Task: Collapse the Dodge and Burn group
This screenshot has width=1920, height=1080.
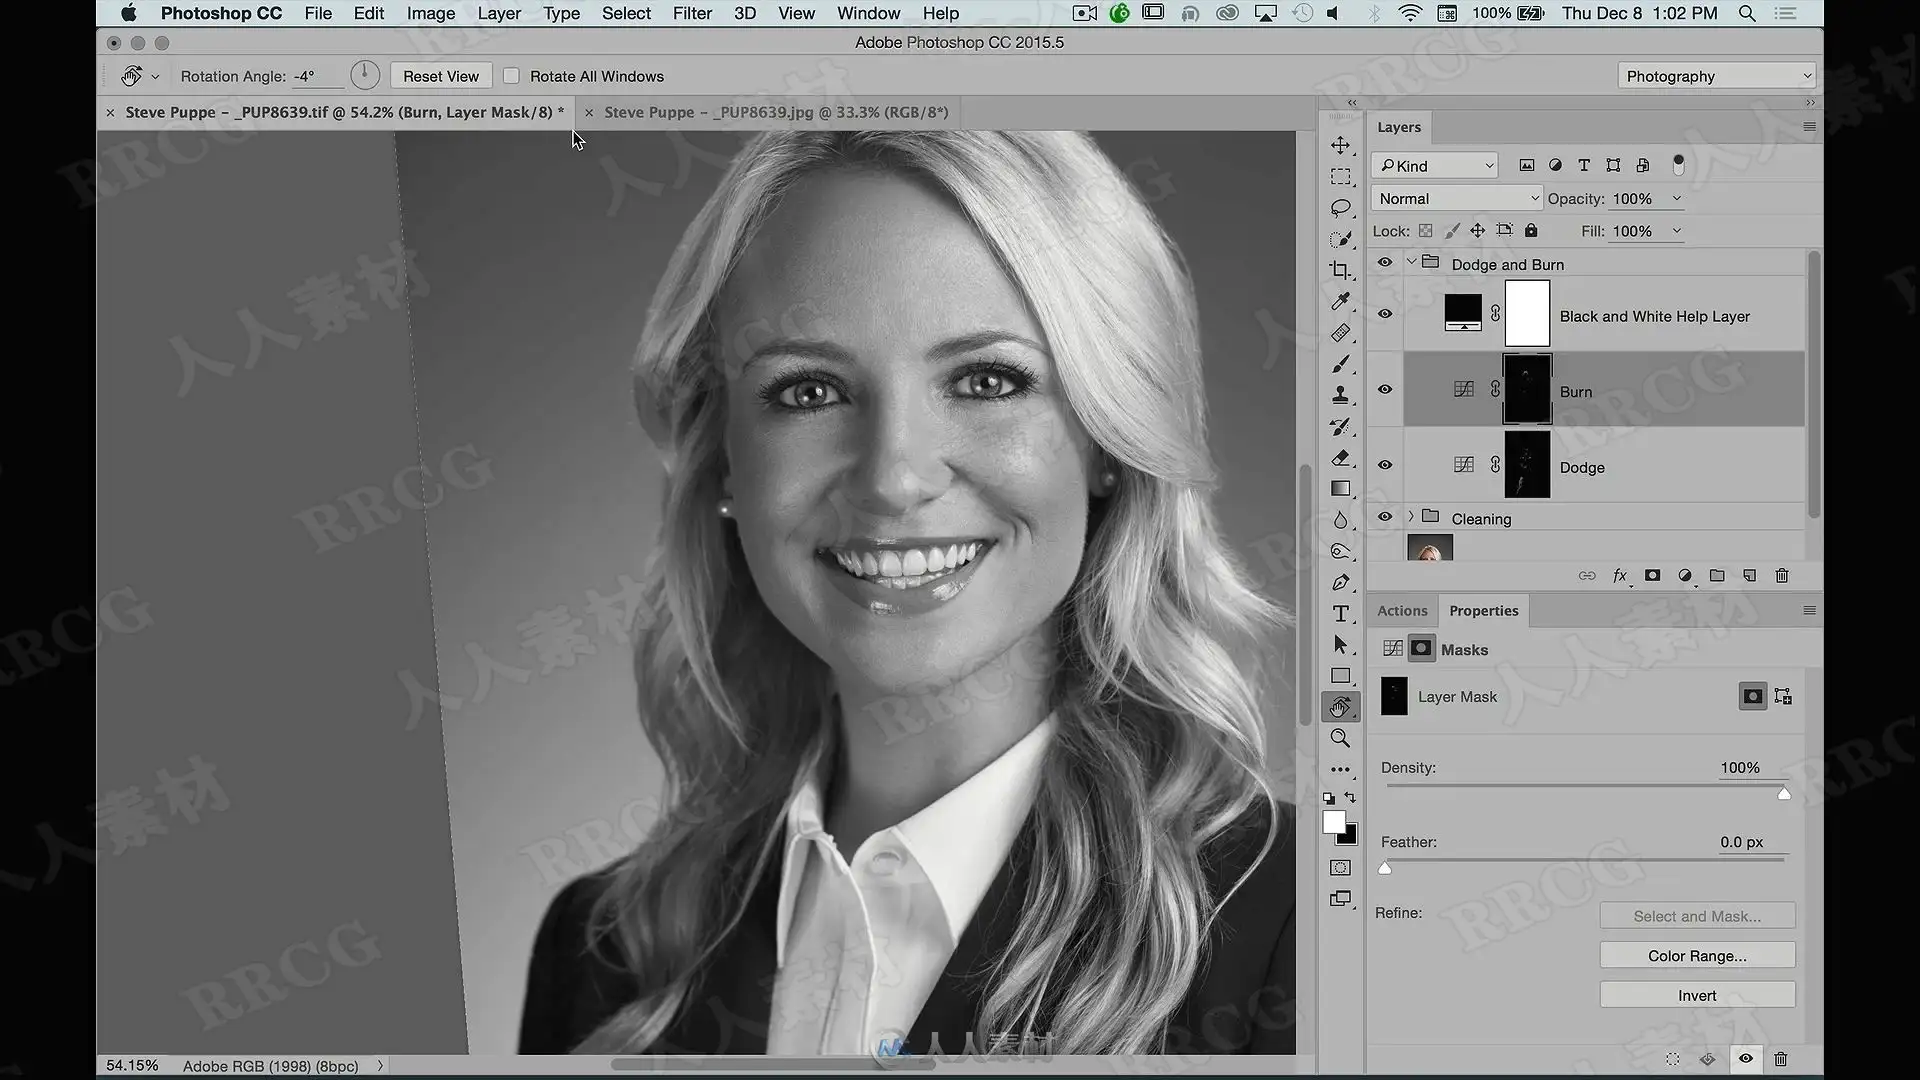Action: [1411, 262]
